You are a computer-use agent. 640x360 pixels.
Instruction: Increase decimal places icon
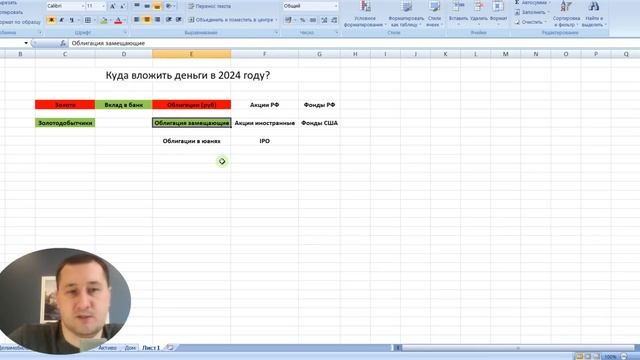324,20
